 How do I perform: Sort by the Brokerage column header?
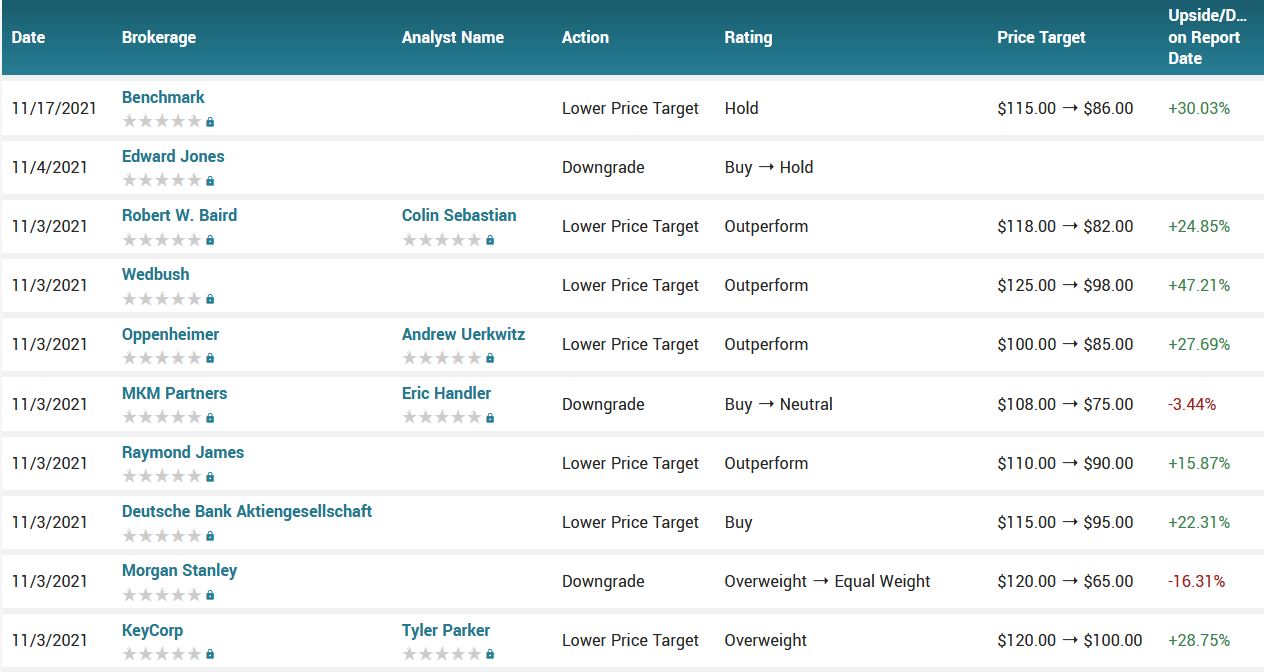click(159, 37)
